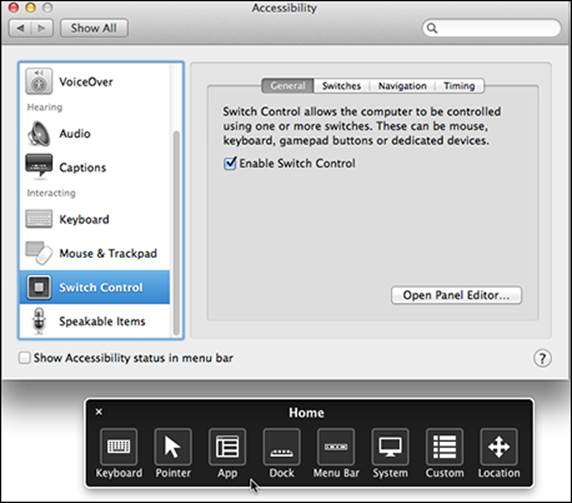The height and width of the screenshot is (503, 572).
Task: Close the Home switch panel
Action: pos(99,412)
